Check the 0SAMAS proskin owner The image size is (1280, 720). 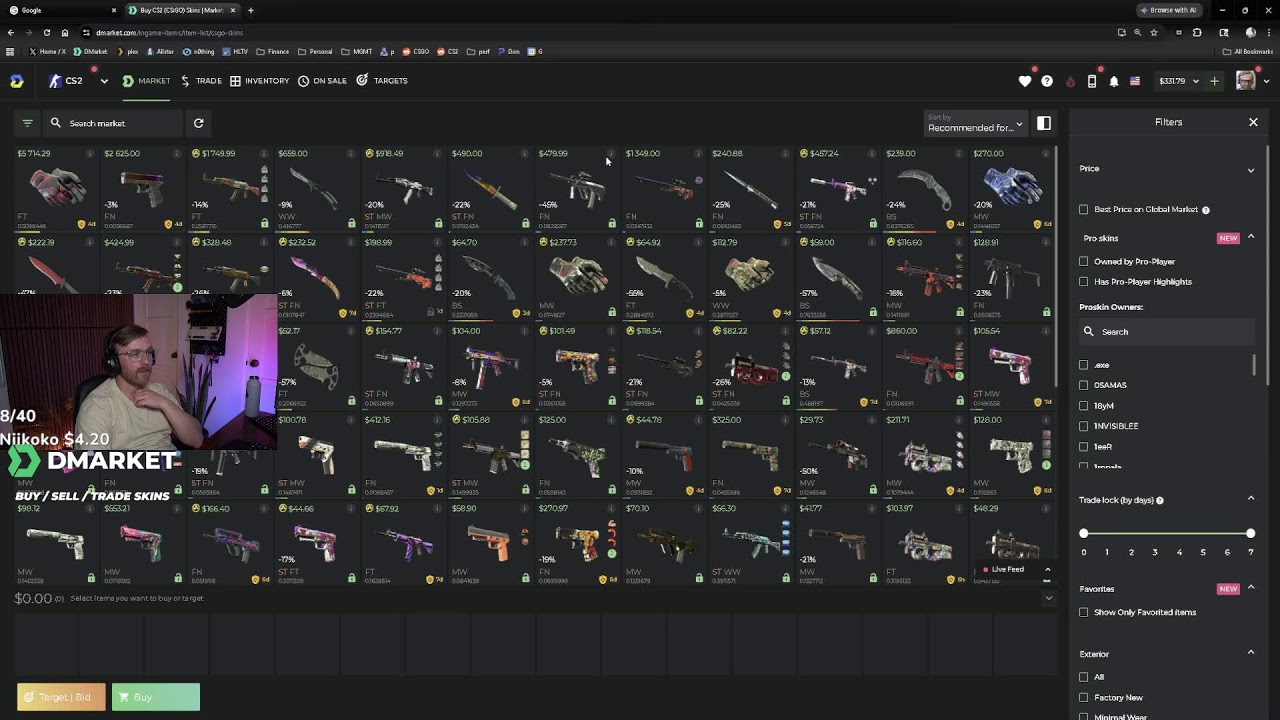(1084, 385)
